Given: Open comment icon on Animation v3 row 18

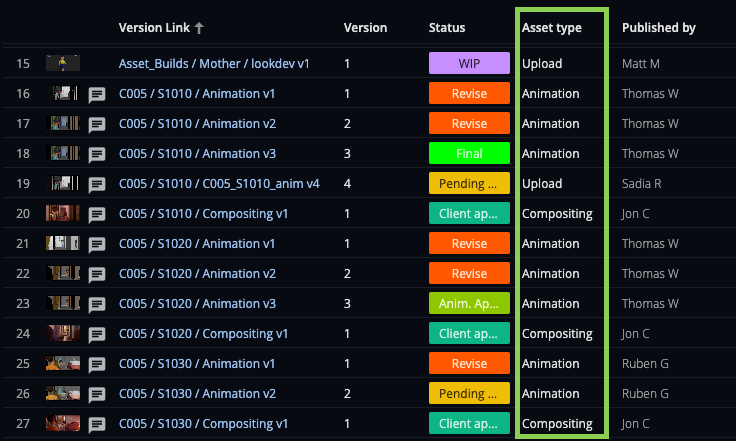Looking at the screenshot, I should point(97,154).
